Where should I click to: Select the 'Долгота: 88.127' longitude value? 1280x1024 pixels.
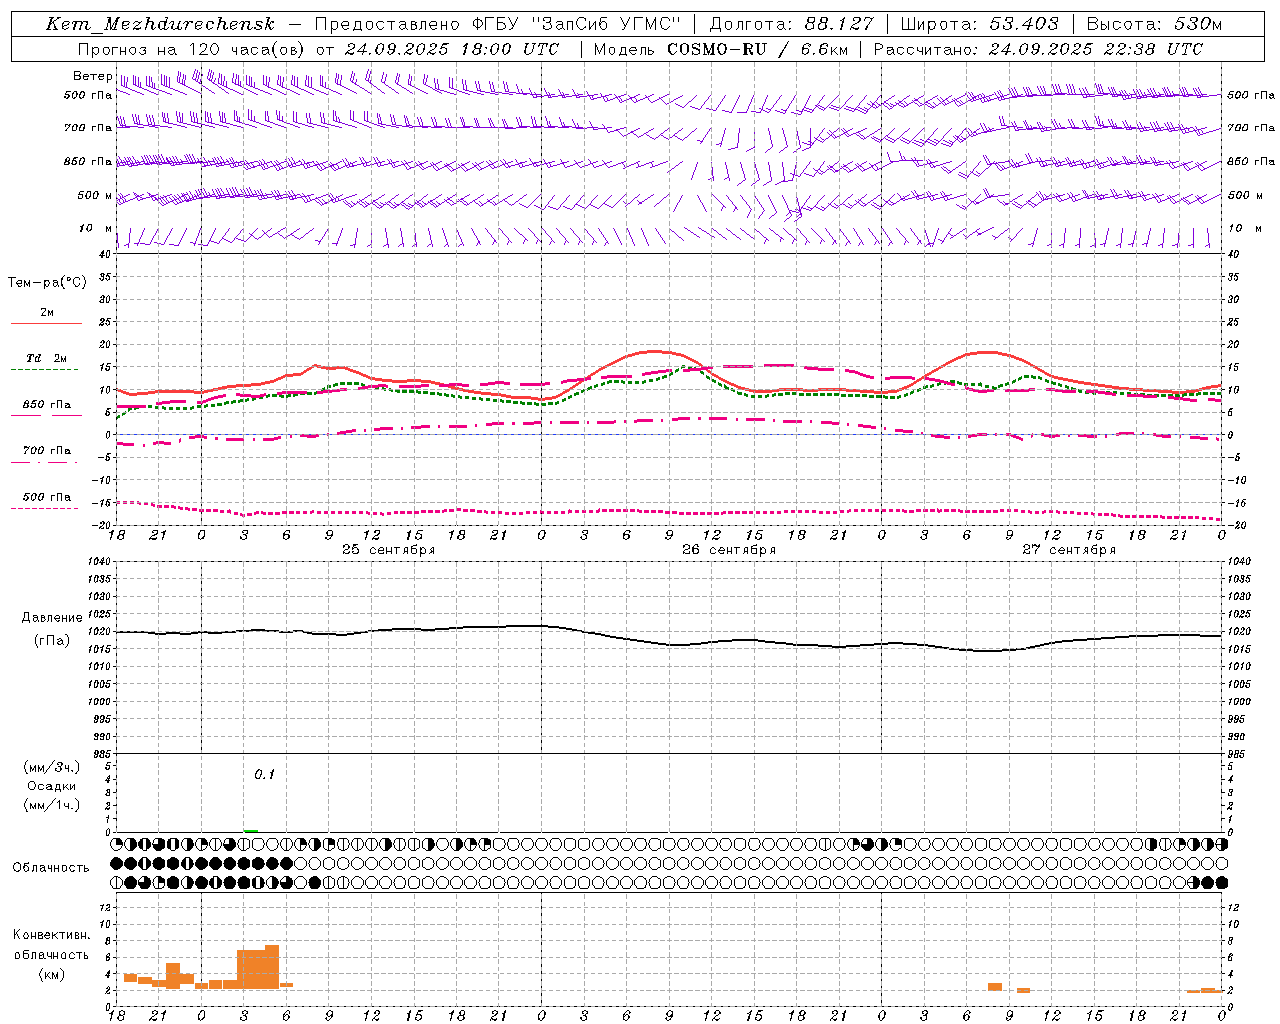coord(791,24)
